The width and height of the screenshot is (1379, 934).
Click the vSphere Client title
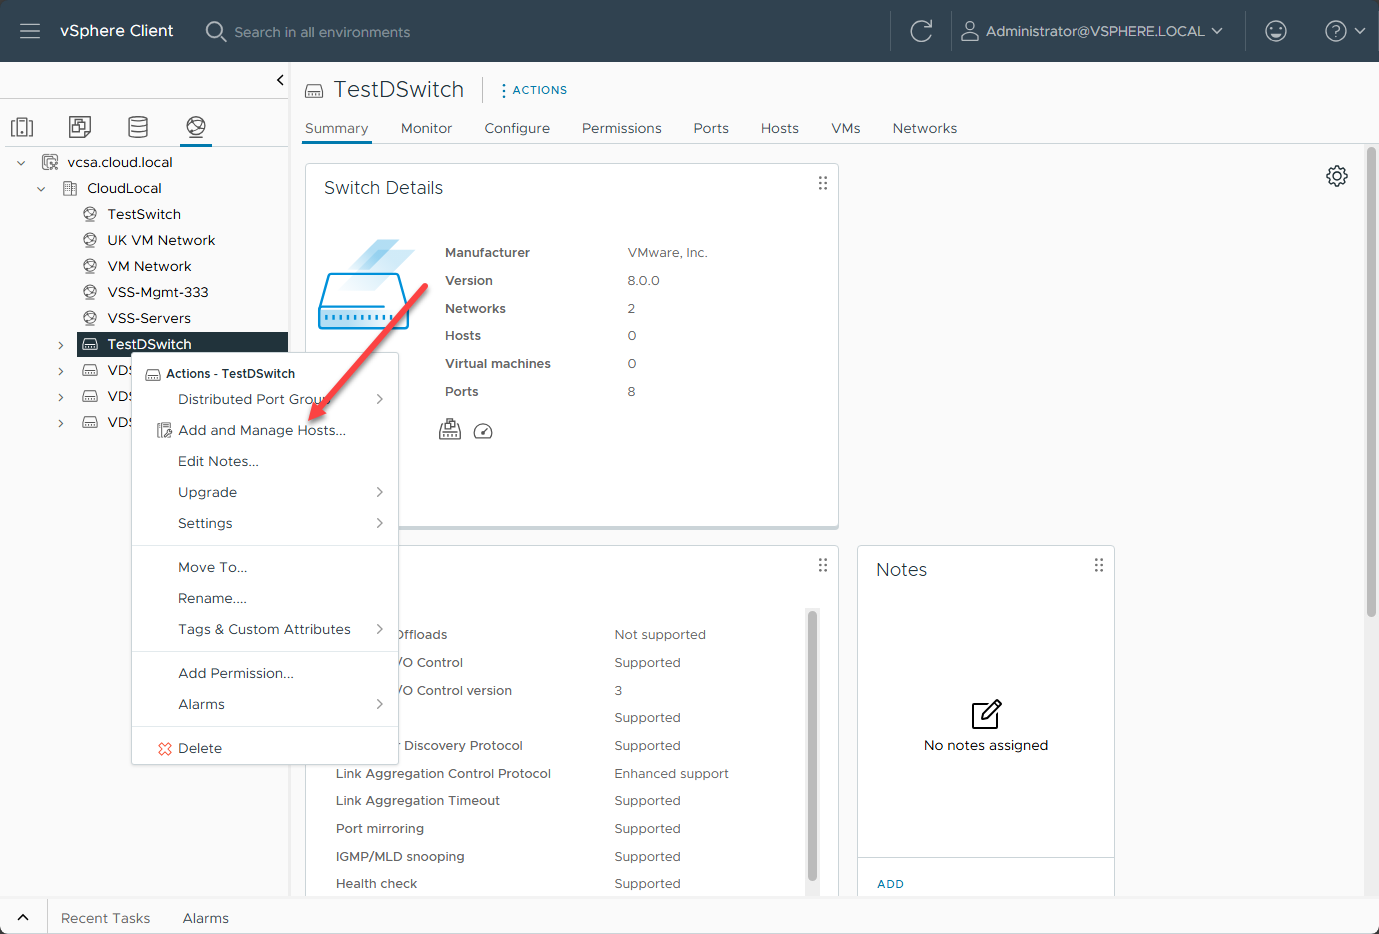tap(117, 31)
